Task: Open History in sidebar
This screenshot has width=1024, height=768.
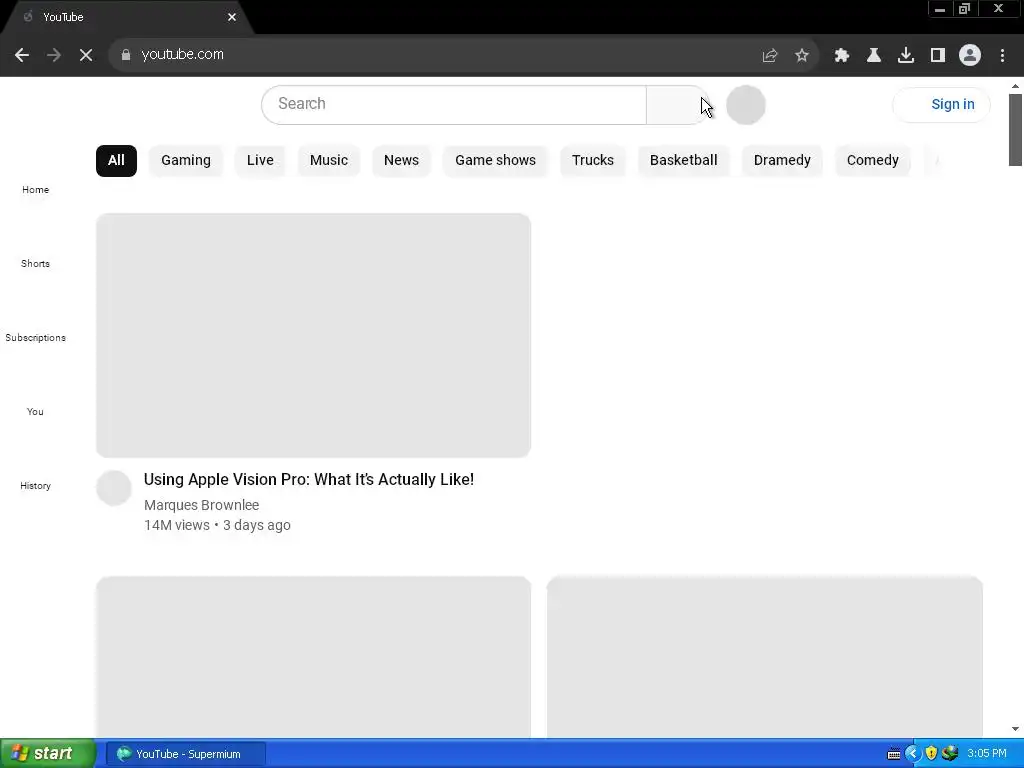Action: [35, 486]
